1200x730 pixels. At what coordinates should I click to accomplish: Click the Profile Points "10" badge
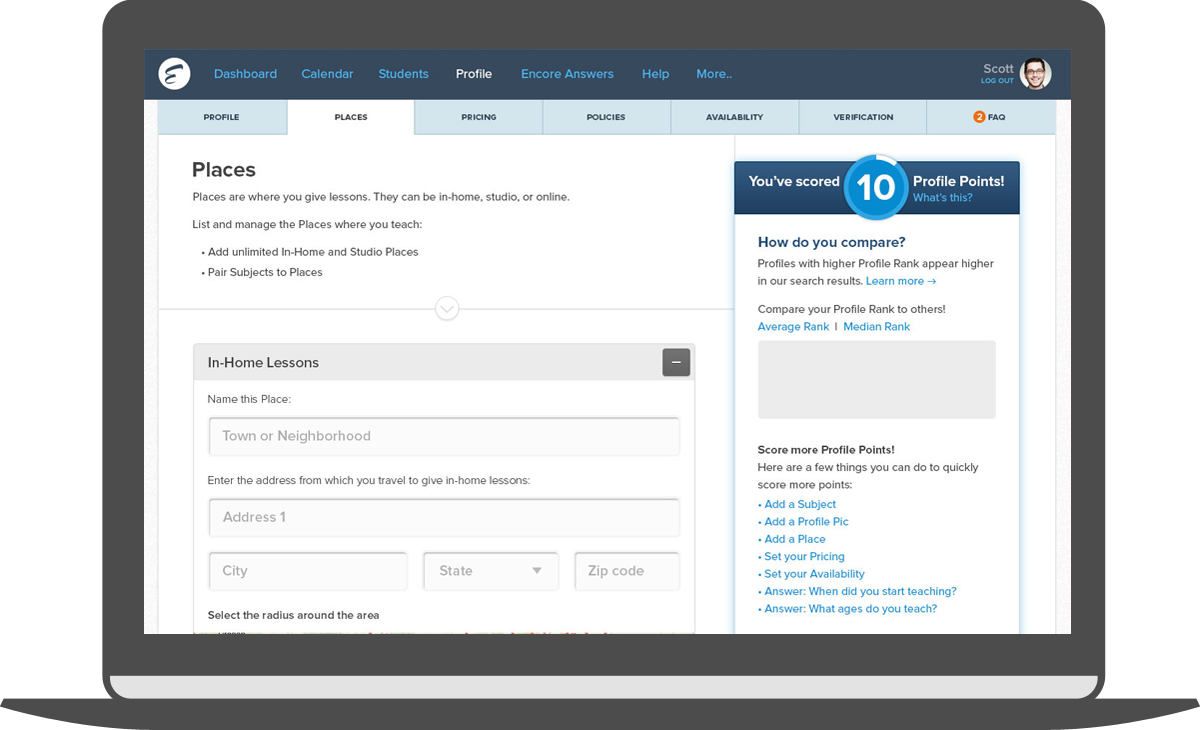point(876,188)
